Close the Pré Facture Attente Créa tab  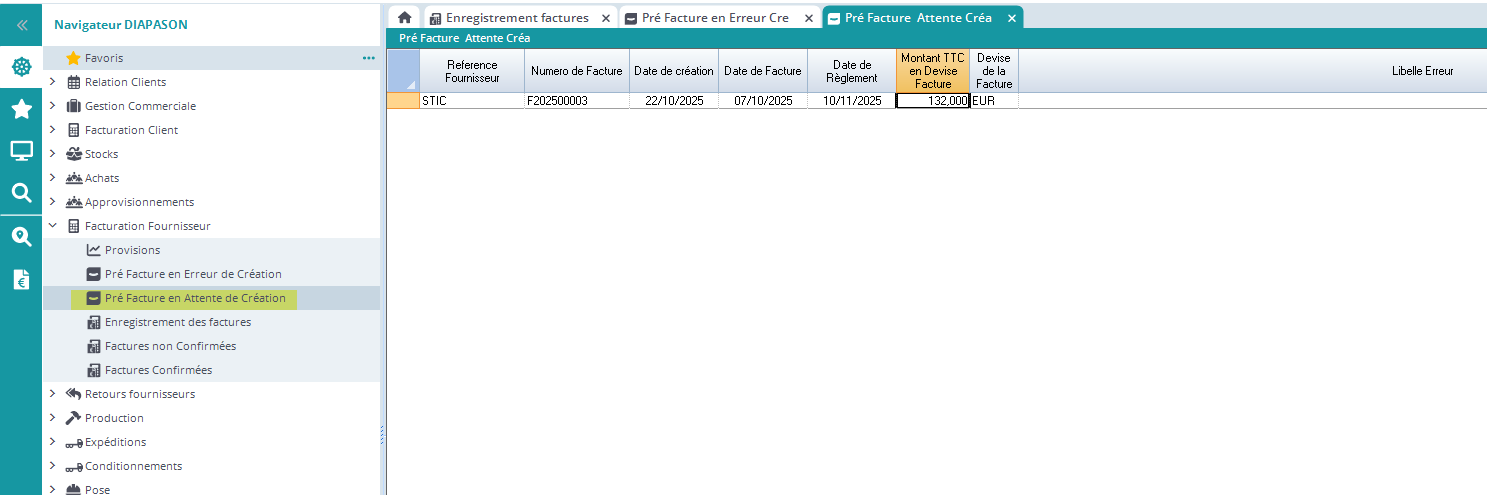1011,18
